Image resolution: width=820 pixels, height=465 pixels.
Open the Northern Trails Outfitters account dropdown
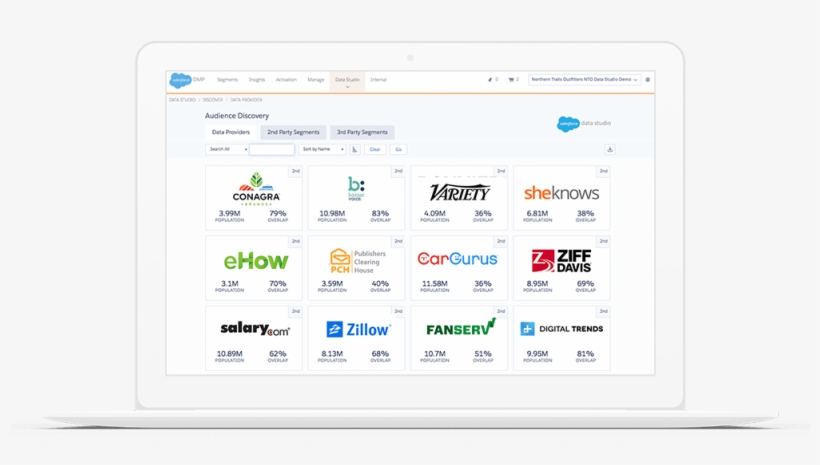coord(584,80)
